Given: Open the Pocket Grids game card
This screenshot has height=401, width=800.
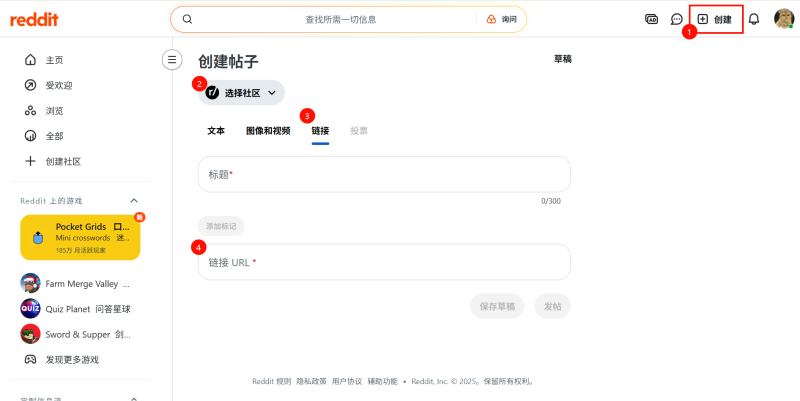Looking at the screenshot, I should tap(80, 237).
